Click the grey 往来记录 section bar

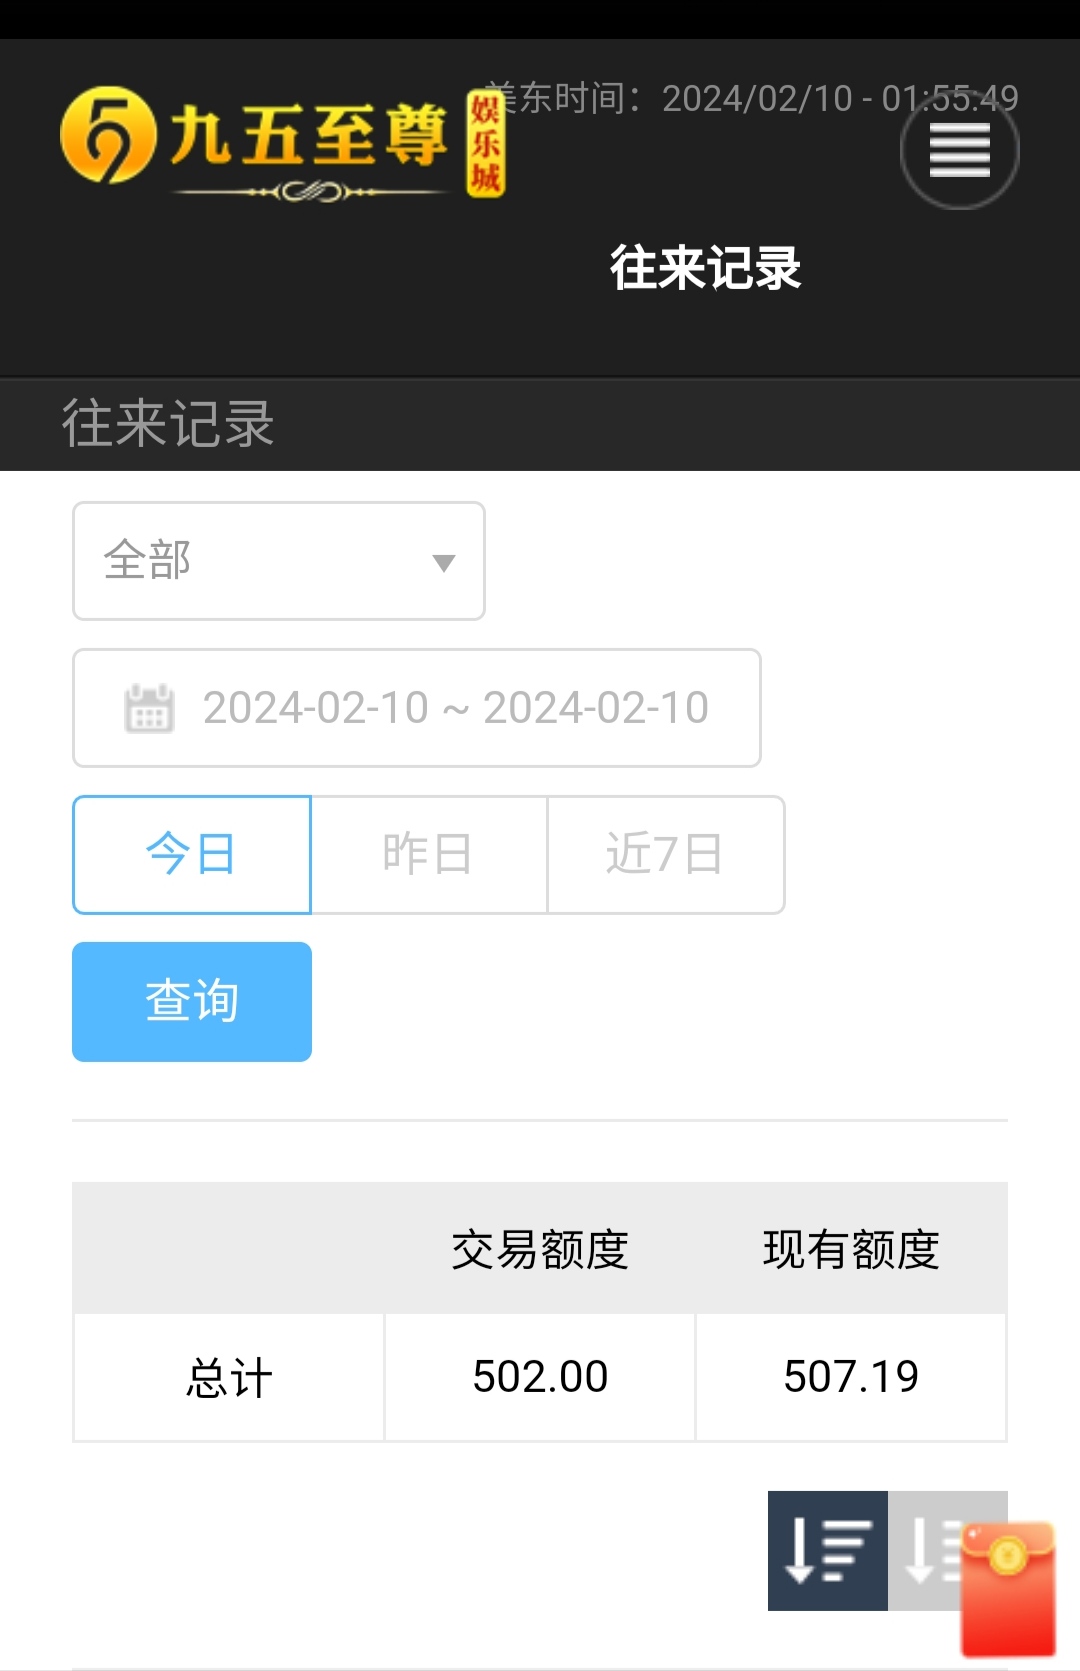pos(540,424)
